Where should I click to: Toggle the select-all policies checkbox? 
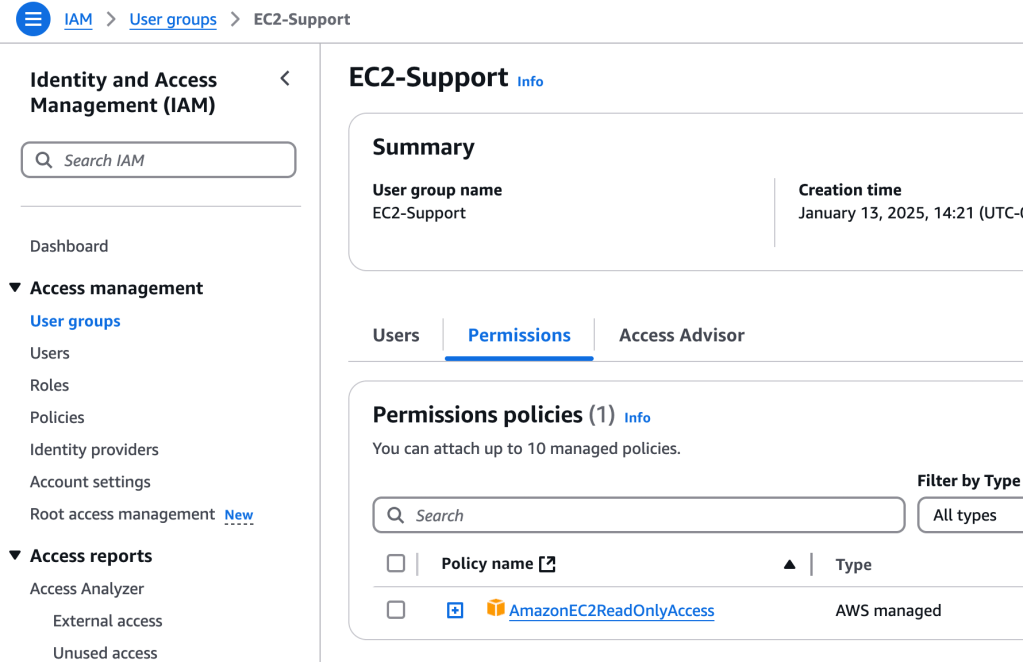(x=396, y=564)
